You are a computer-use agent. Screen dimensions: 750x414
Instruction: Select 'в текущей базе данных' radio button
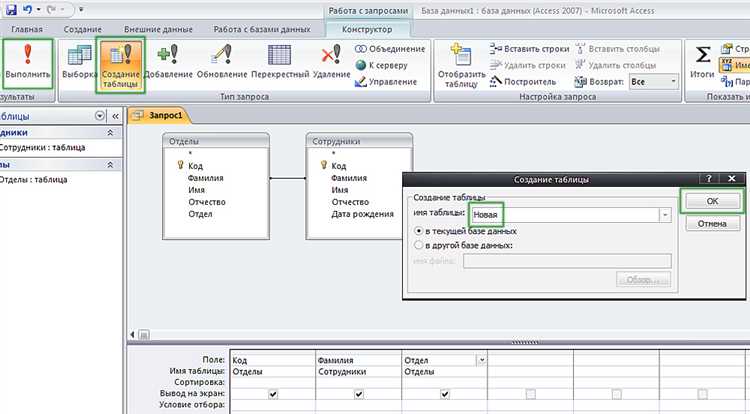(x=419, y=230)
